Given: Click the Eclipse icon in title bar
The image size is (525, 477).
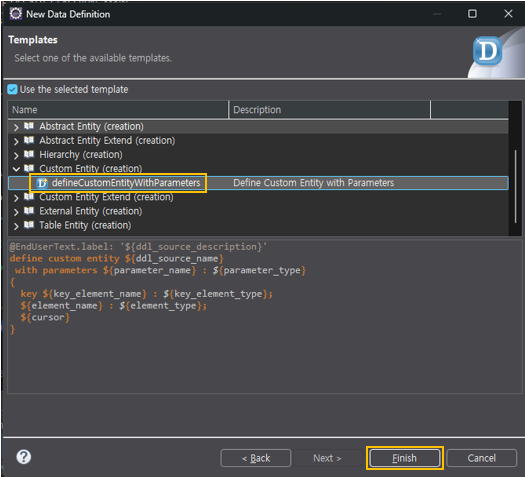Looking at the screenshot, I should coord(15,14).
